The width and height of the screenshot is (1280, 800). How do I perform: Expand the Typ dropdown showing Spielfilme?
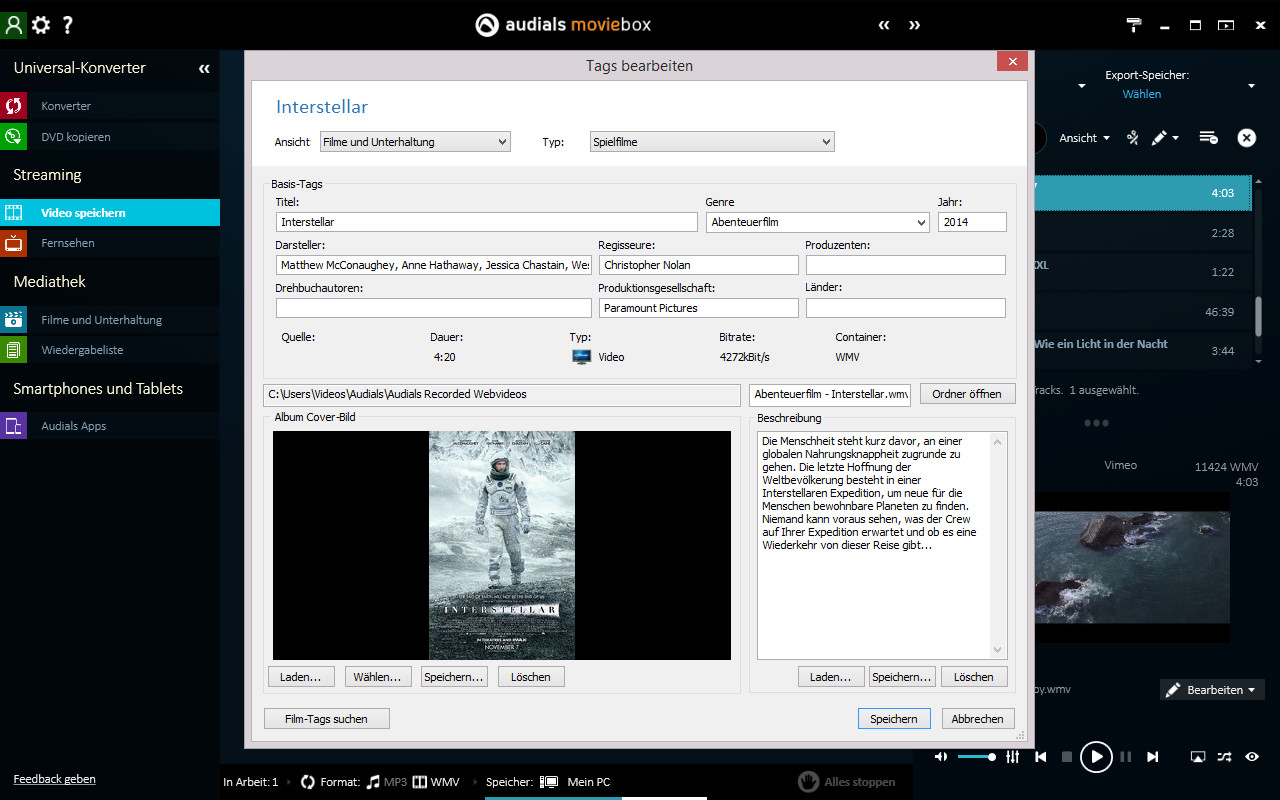pyautogui.click(x=711, y=142)
